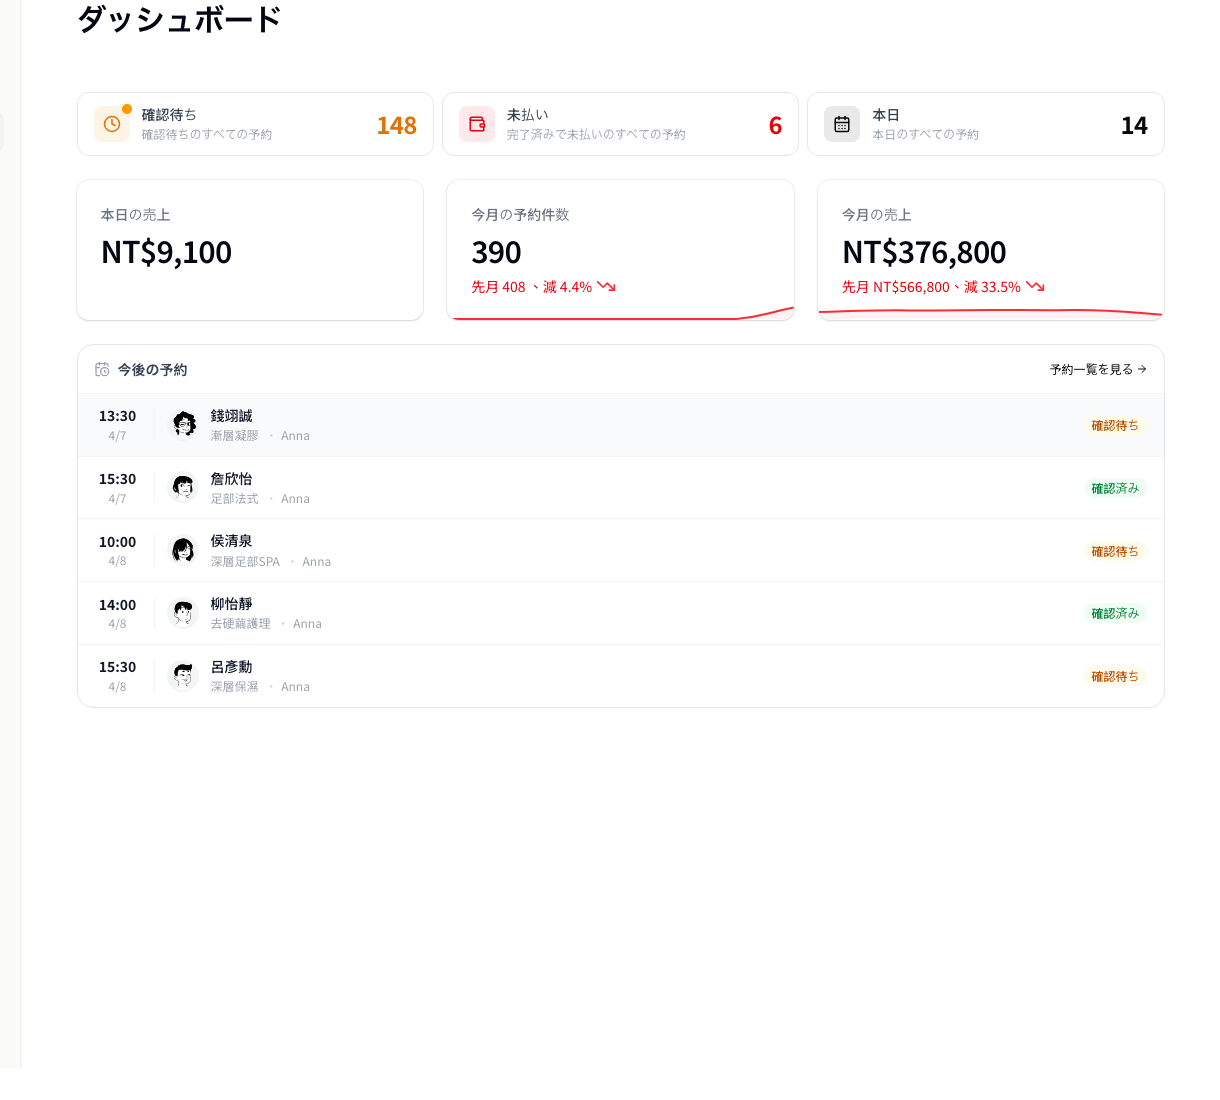Click the red downward trend arrow for 今月の売上
The height and width of the screenshot is (1100, 1220).
pyautogui.click(x=1036, y=286)
